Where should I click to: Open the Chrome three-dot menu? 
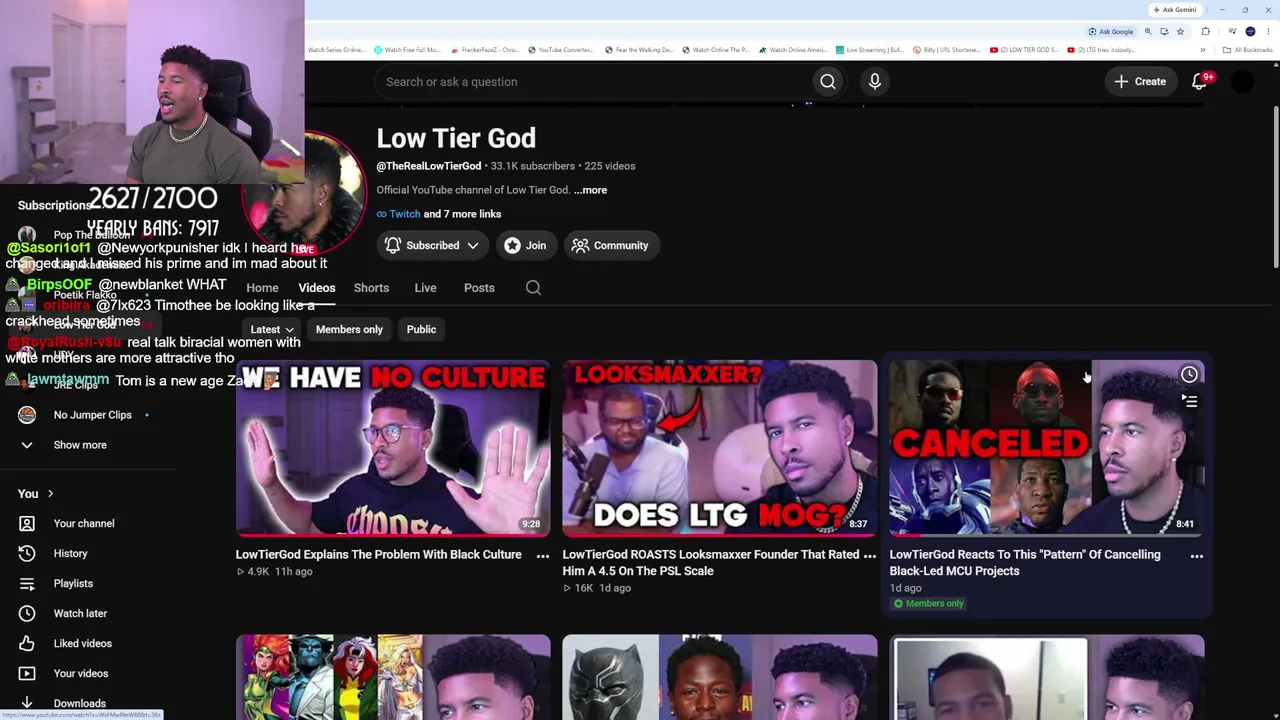[x=1269, y=31]
